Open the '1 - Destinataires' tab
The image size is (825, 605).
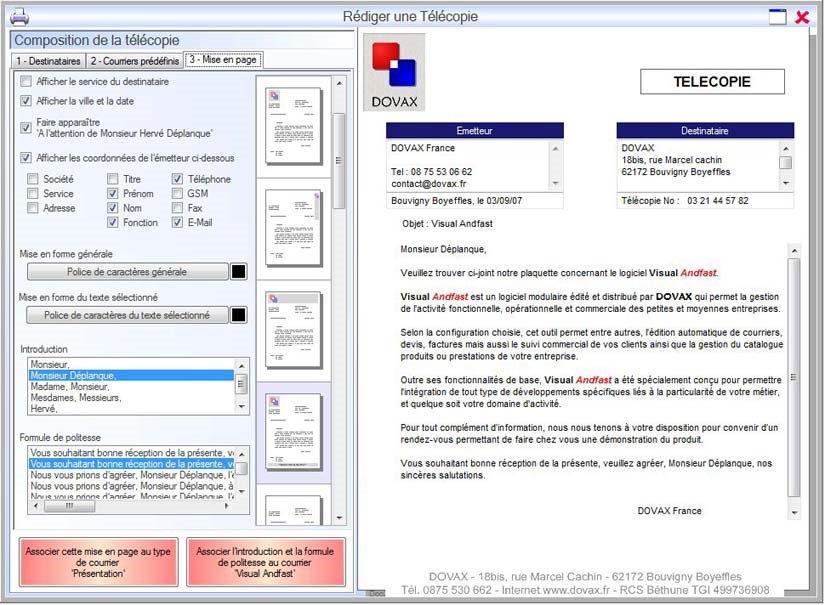[x=48, y=61]
